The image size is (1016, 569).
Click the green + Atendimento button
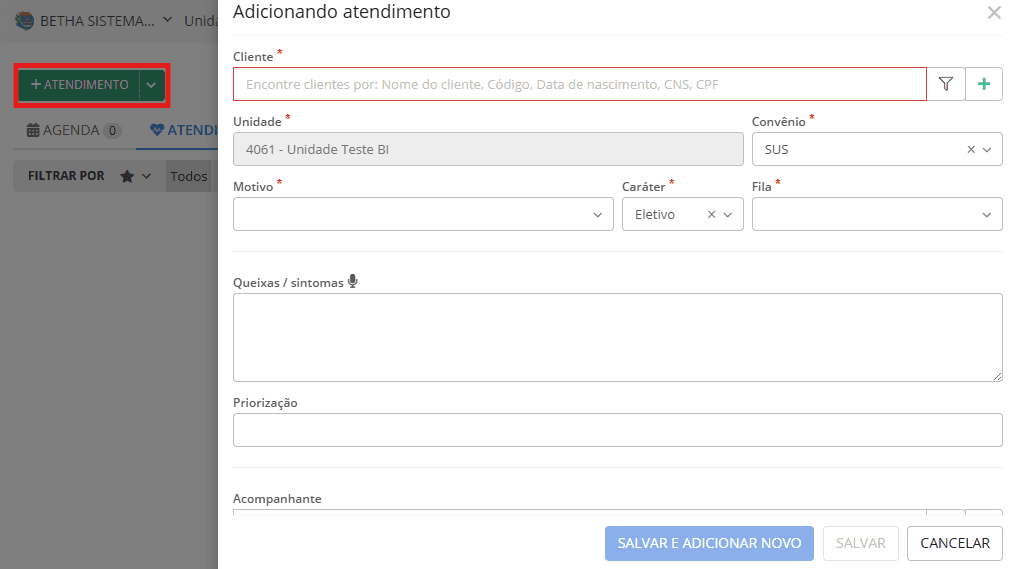pos(79,85)
